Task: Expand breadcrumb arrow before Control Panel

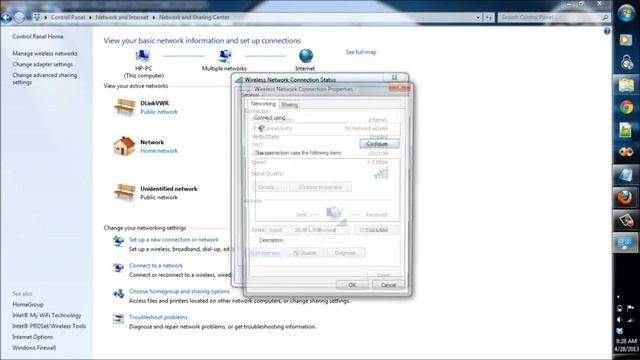Action: (x=46, y=18)
